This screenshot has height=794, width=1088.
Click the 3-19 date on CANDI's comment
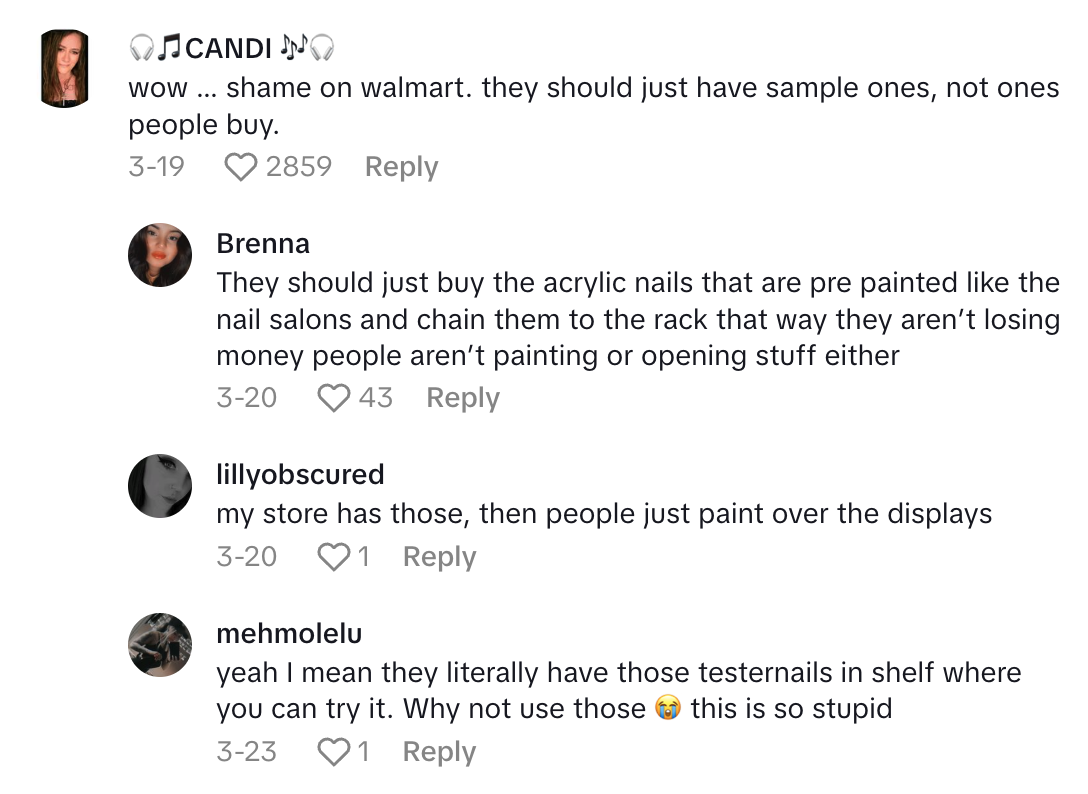click(157, 167)
